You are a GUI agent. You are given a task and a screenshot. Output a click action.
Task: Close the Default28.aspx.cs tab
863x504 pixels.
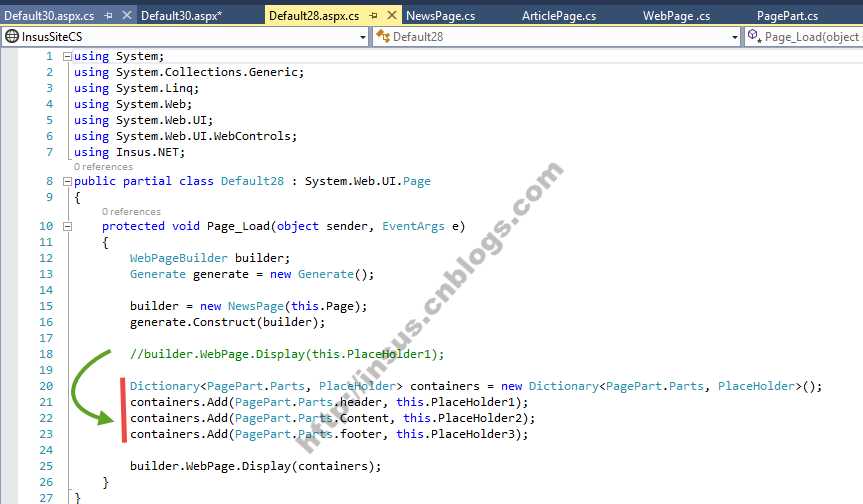pyautogui.click(x=392, y=15)
